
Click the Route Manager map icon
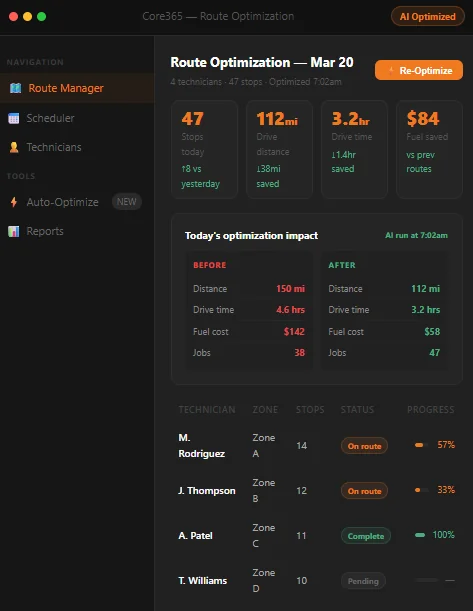tap(16, 88)
